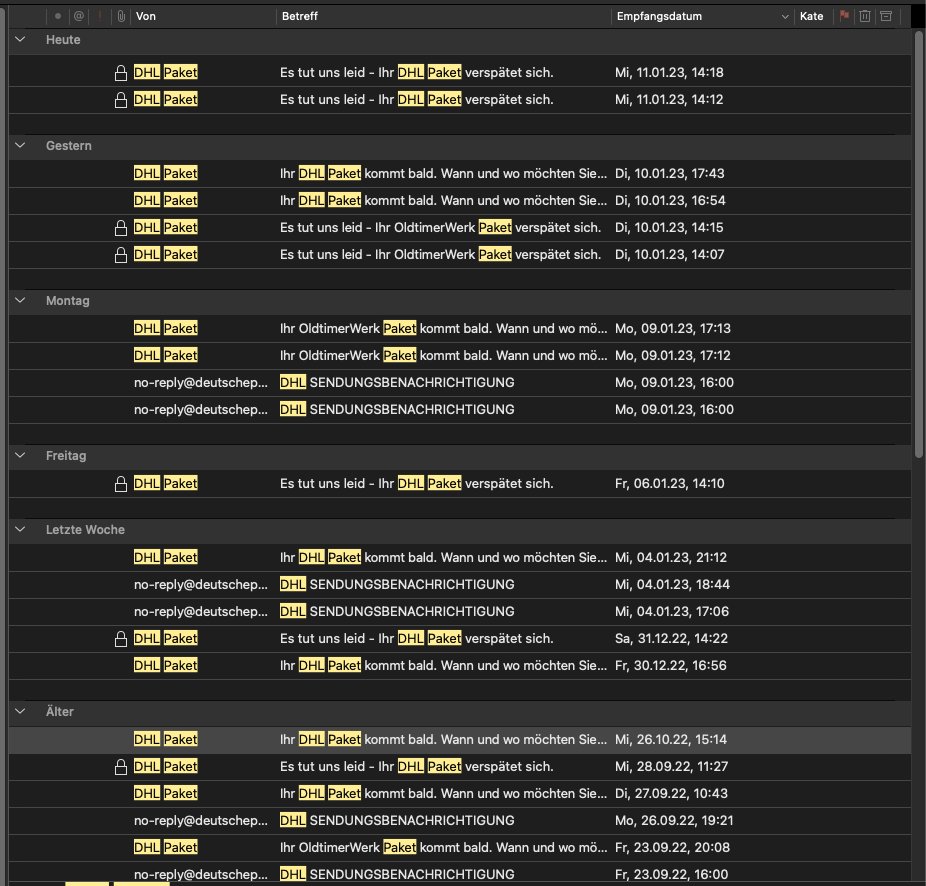The width and height of the screenshot is (926, 886).
Task: Sort by flag status column icon
Action: tap(845, 16)
